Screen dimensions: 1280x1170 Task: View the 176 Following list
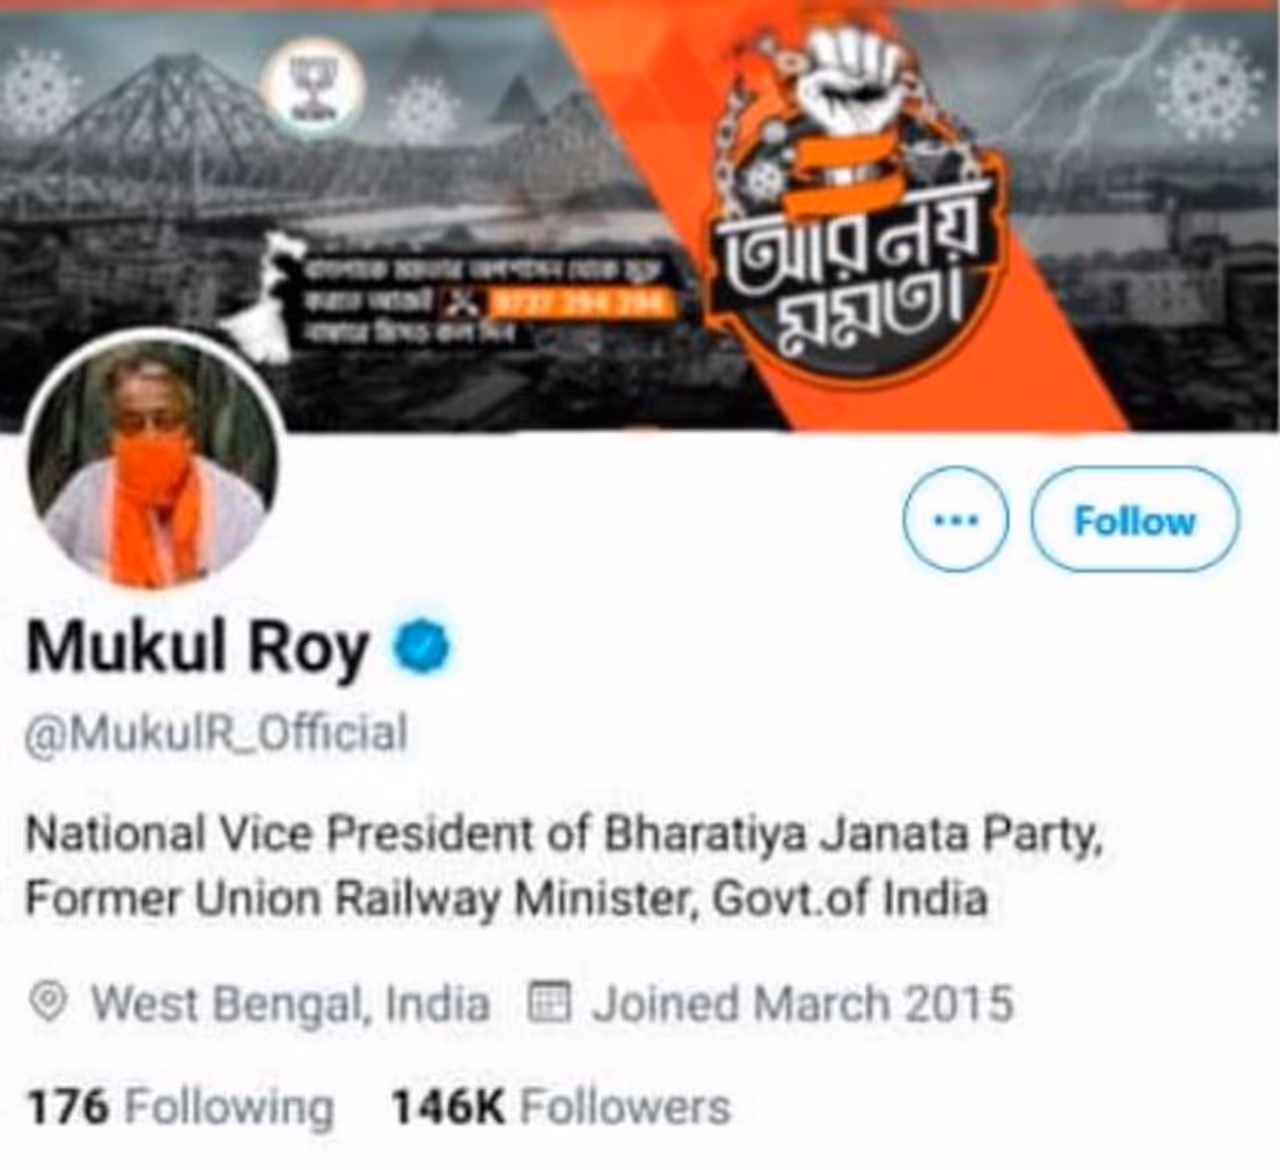pyautogui.click(x=180, y=1107)
